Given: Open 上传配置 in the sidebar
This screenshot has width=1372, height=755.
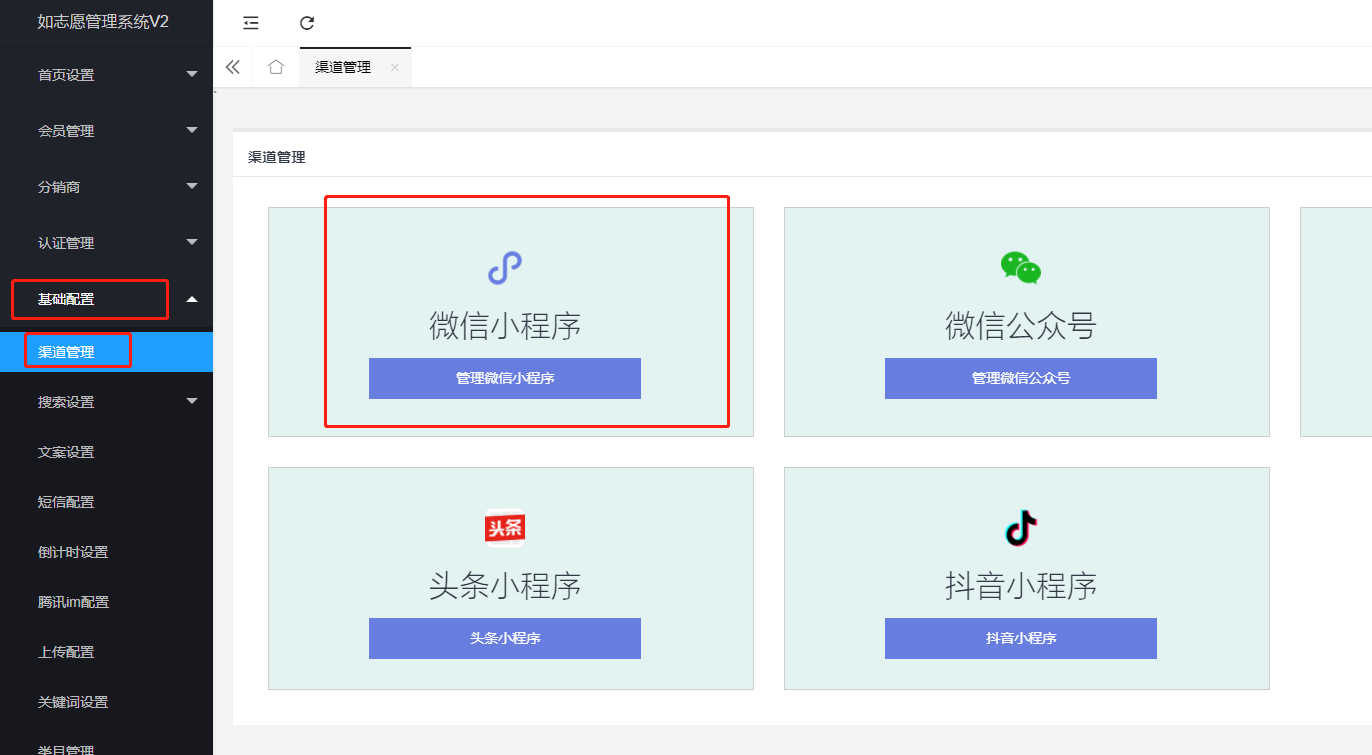Looking at the screenshot, I should pos(66,652).
